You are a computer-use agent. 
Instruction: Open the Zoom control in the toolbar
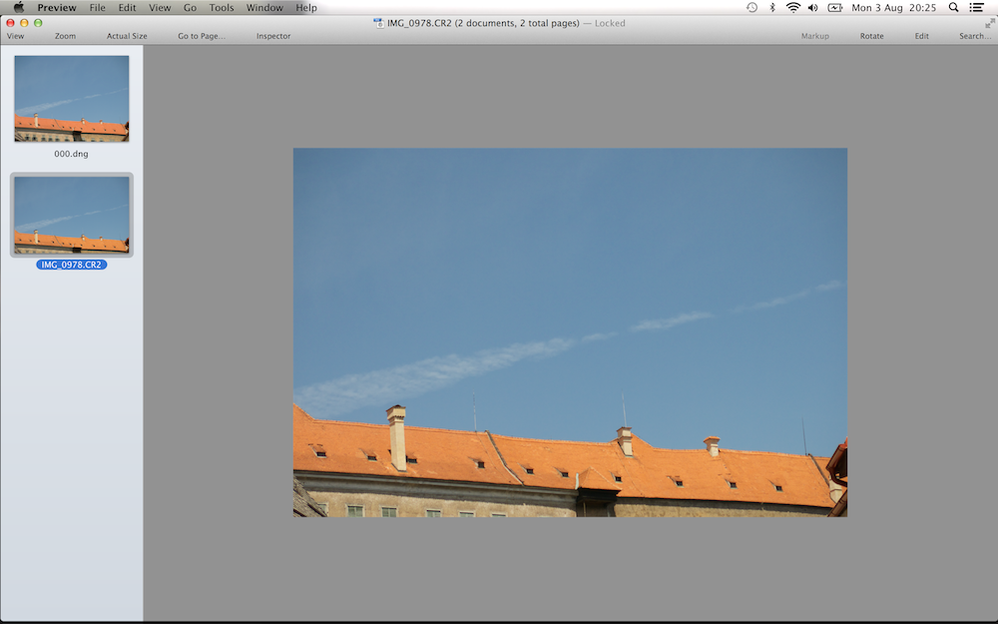(x=64, y=35)
